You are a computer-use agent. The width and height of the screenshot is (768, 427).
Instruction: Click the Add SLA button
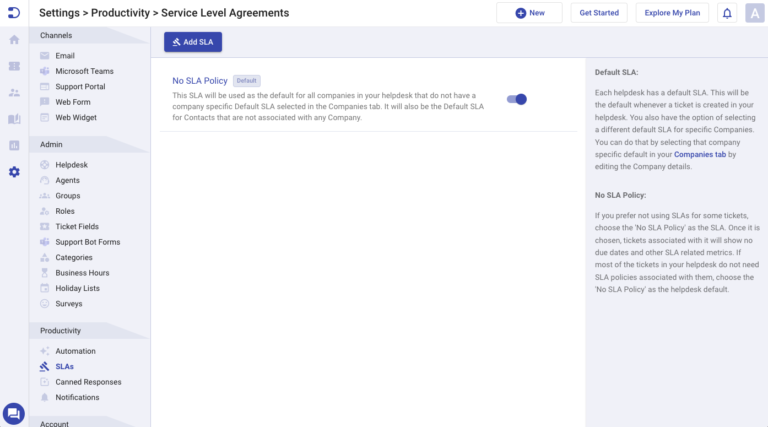[193, 42]
